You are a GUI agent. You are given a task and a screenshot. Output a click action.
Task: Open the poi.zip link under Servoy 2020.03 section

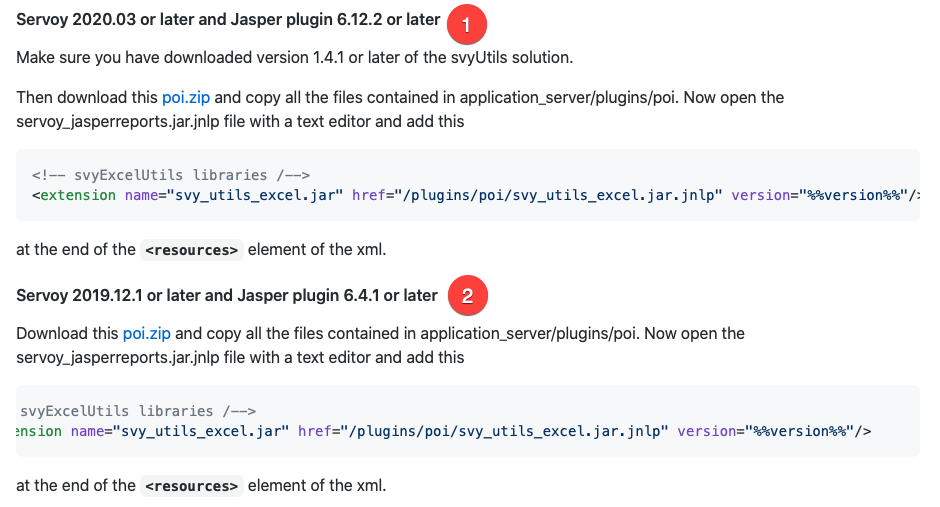(186, 98)
